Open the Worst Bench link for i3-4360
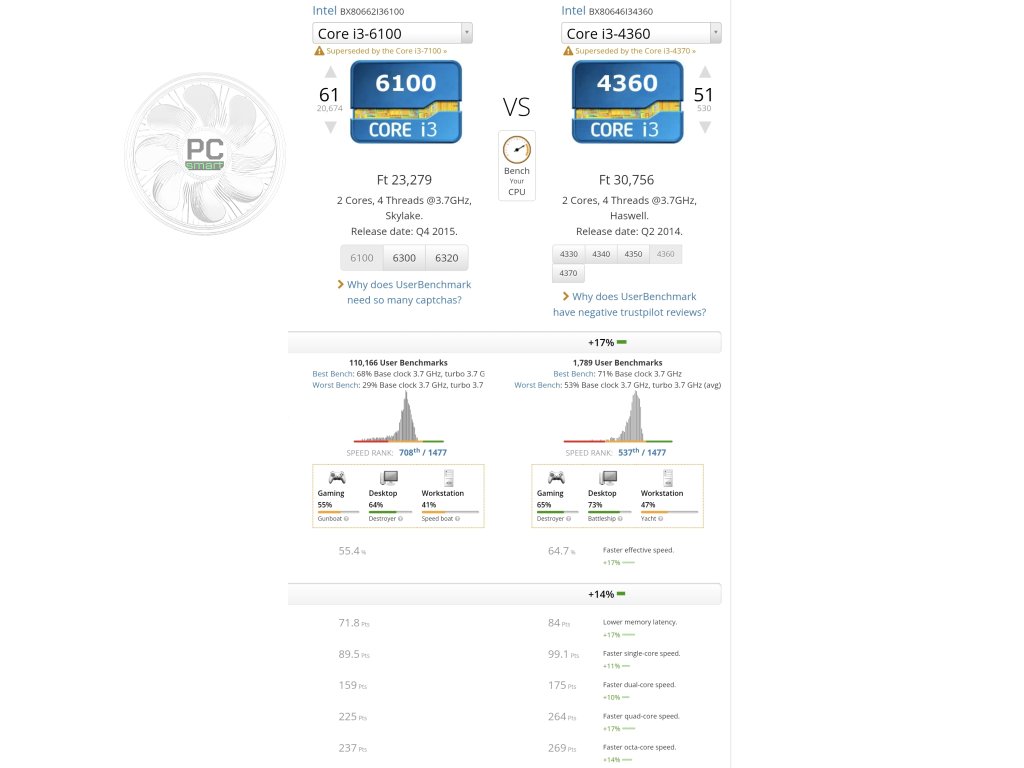 [538, 385]
